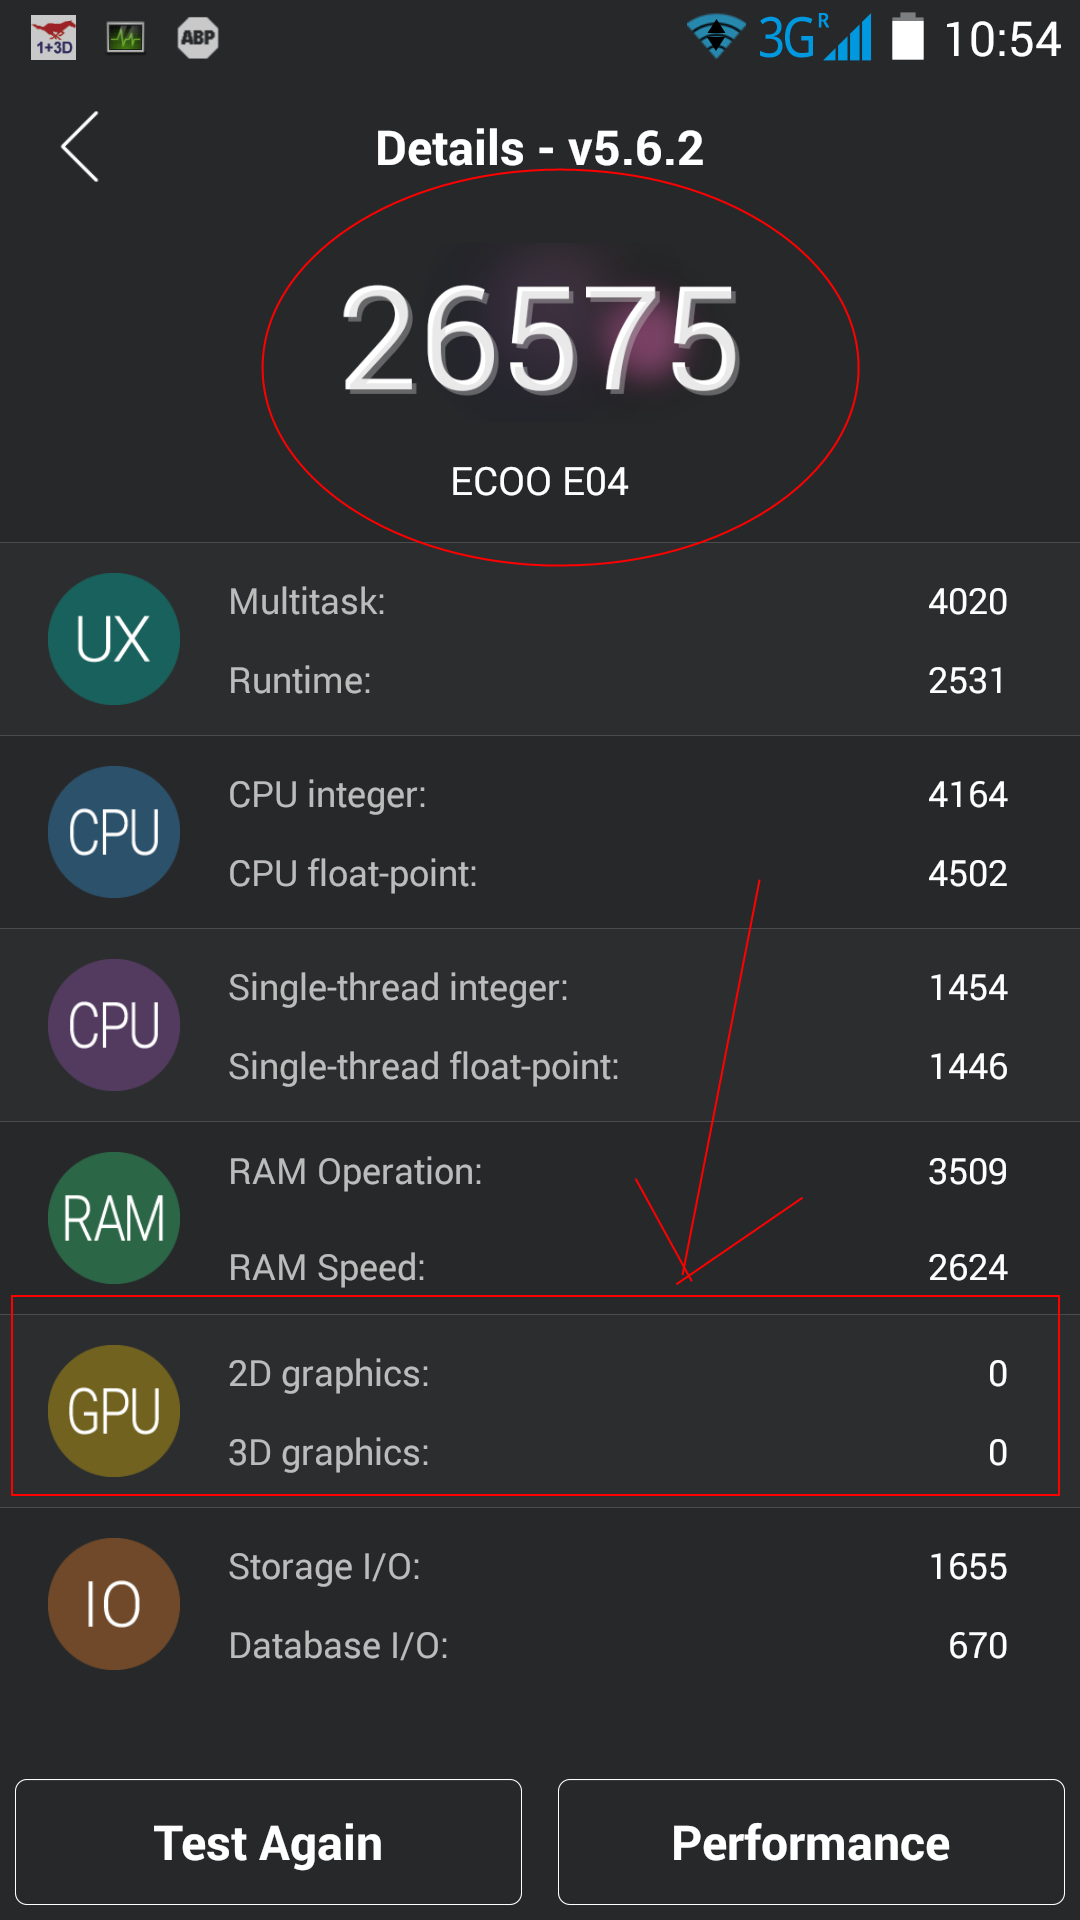Tap the battery status icon
Image resolution: width=1080 pixels, height=1920 pixels.
click(907, 38)
